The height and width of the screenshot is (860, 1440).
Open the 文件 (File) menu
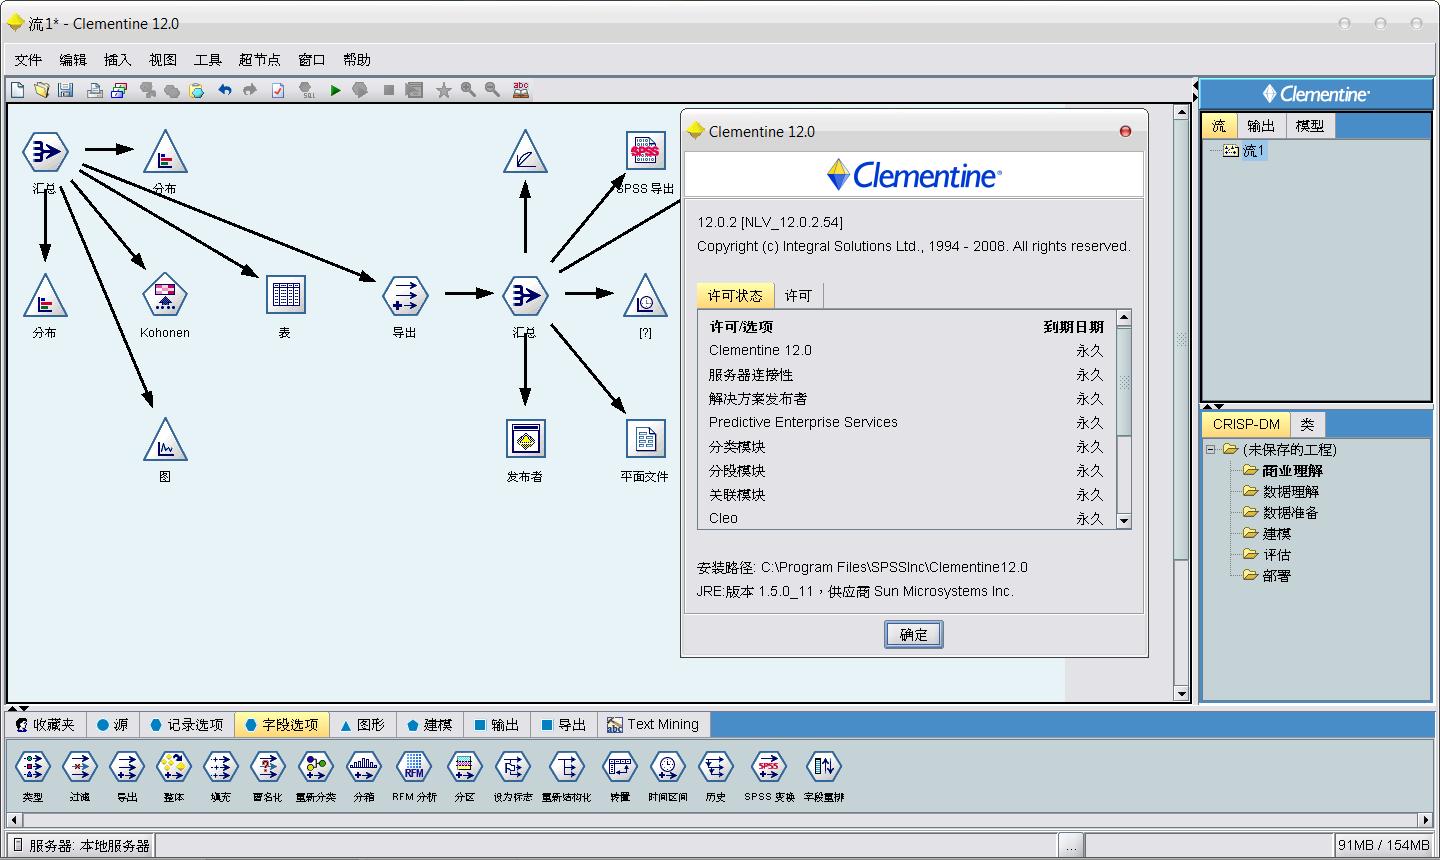click(28, 60)
